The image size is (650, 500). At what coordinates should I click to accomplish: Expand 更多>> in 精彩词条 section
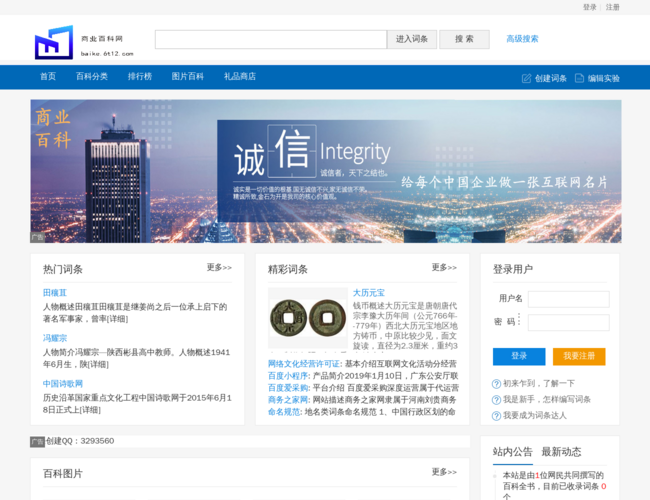click(444, 268)
